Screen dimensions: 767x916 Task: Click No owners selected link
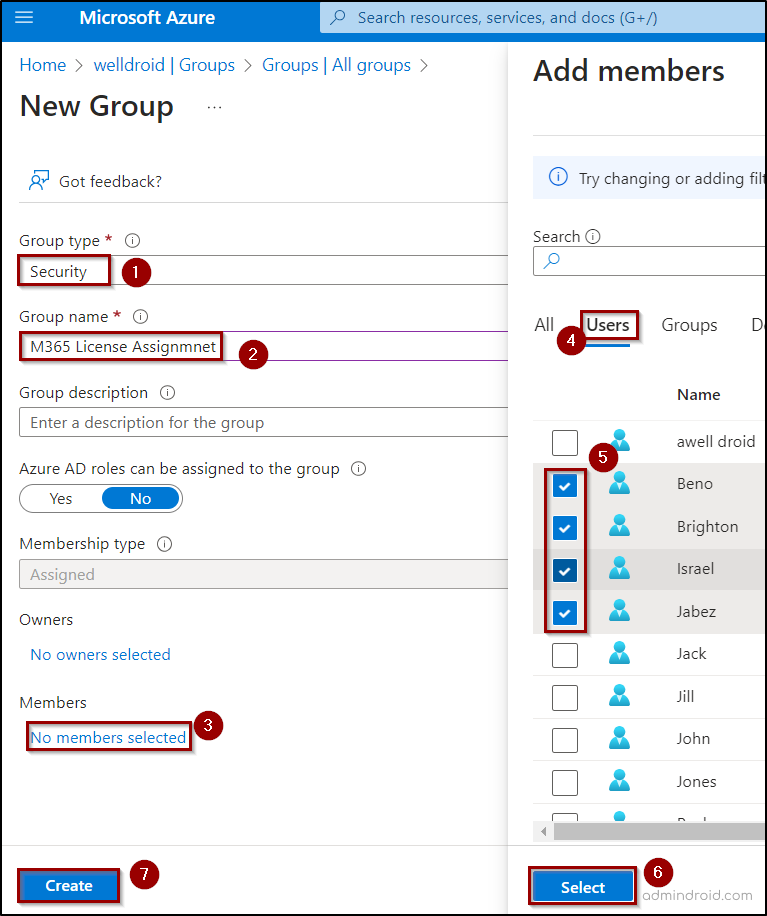click(x=100, y=654)
